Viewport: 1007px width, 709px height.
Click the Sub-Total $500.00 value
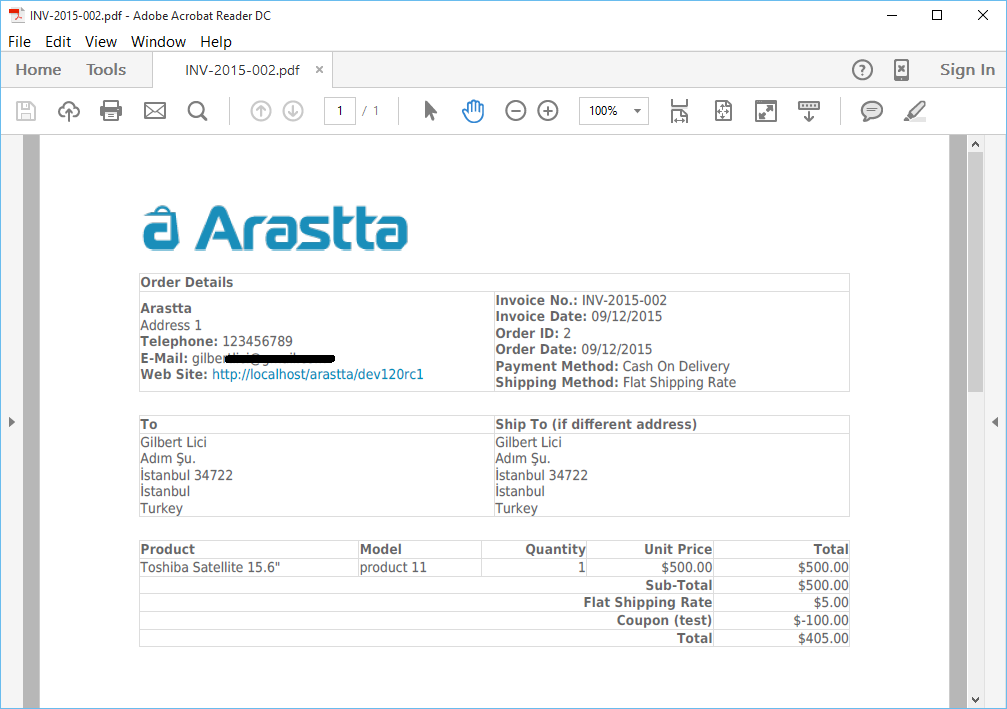[823, 586]
